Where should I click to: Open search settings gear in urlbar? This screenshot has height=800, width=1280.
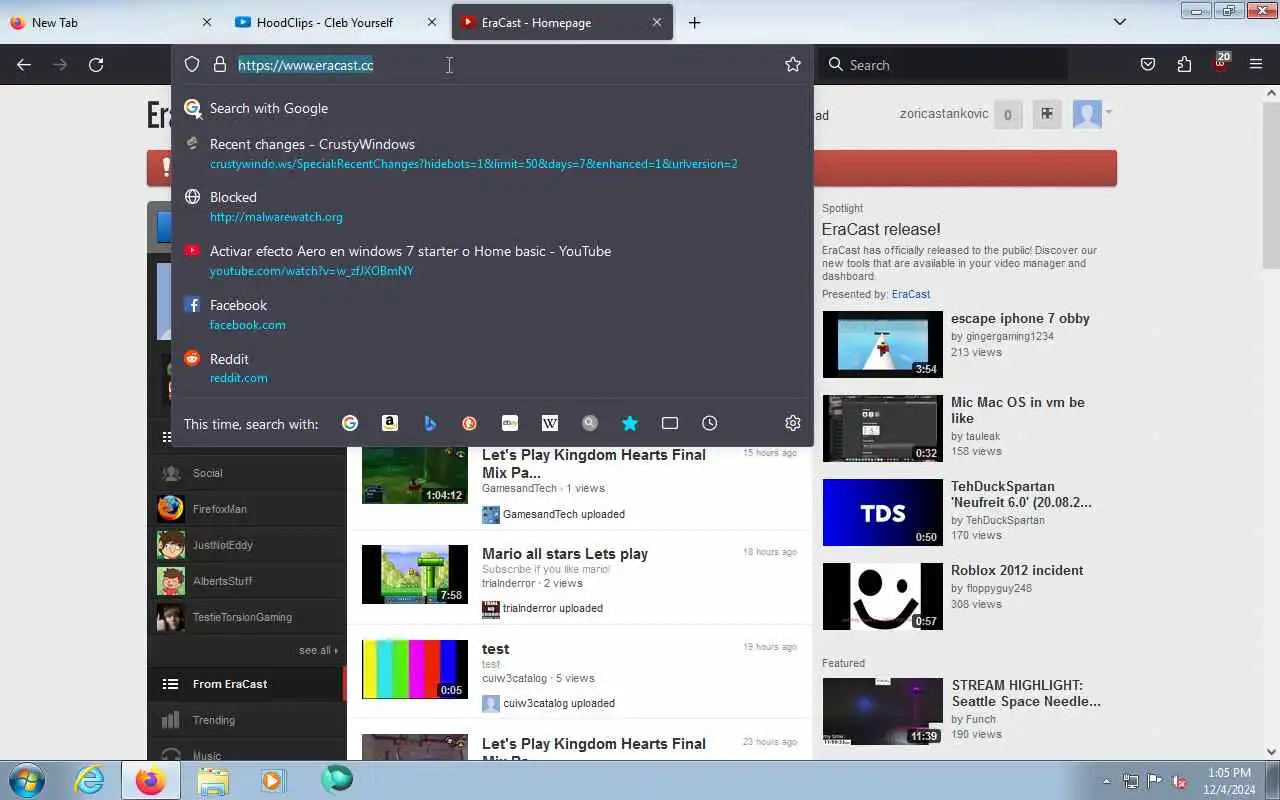[793, 423]
